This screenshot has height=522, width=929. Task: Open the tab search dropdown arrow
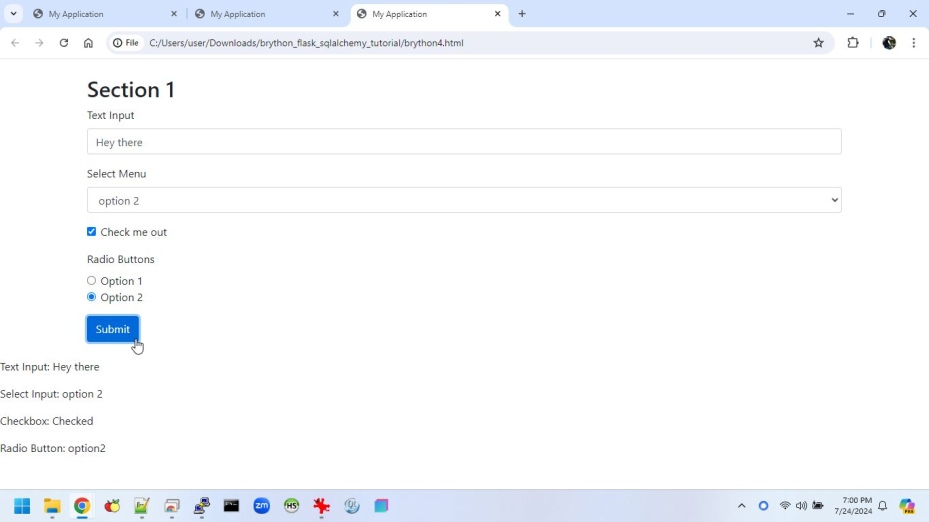click(14, 14)
